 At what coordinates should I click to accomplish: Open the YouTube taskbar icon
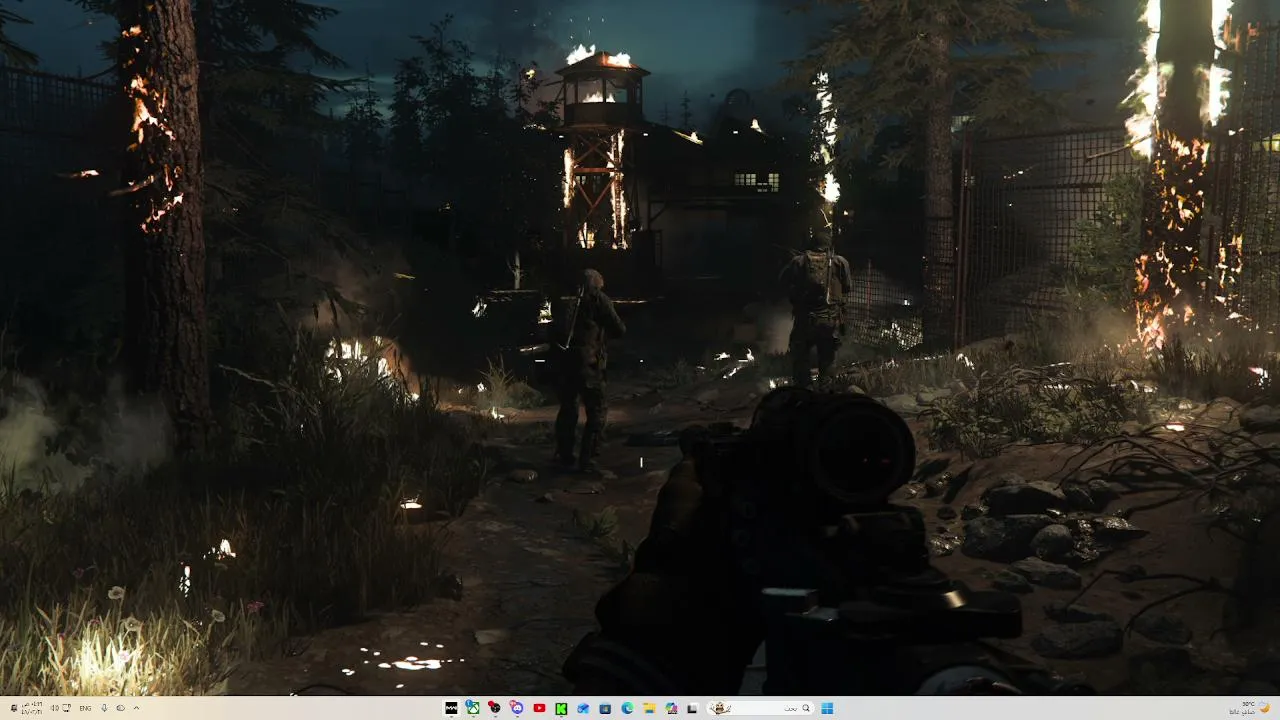point(539,708)
